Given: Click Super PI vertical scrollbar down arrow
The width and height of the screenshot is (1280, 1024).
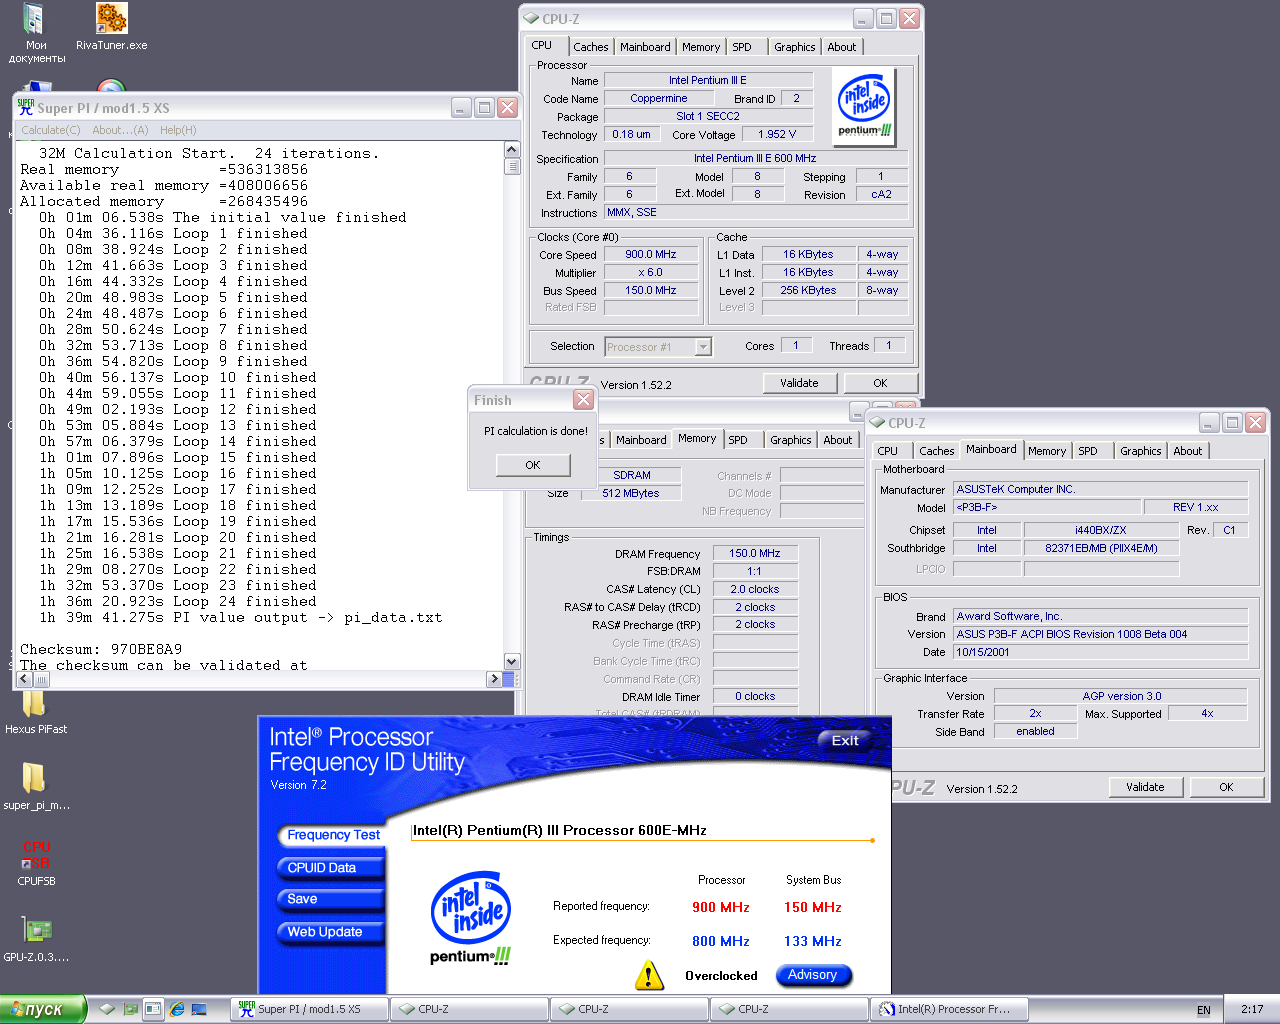Looking at the screenshot, I should (x=512, y=661).
